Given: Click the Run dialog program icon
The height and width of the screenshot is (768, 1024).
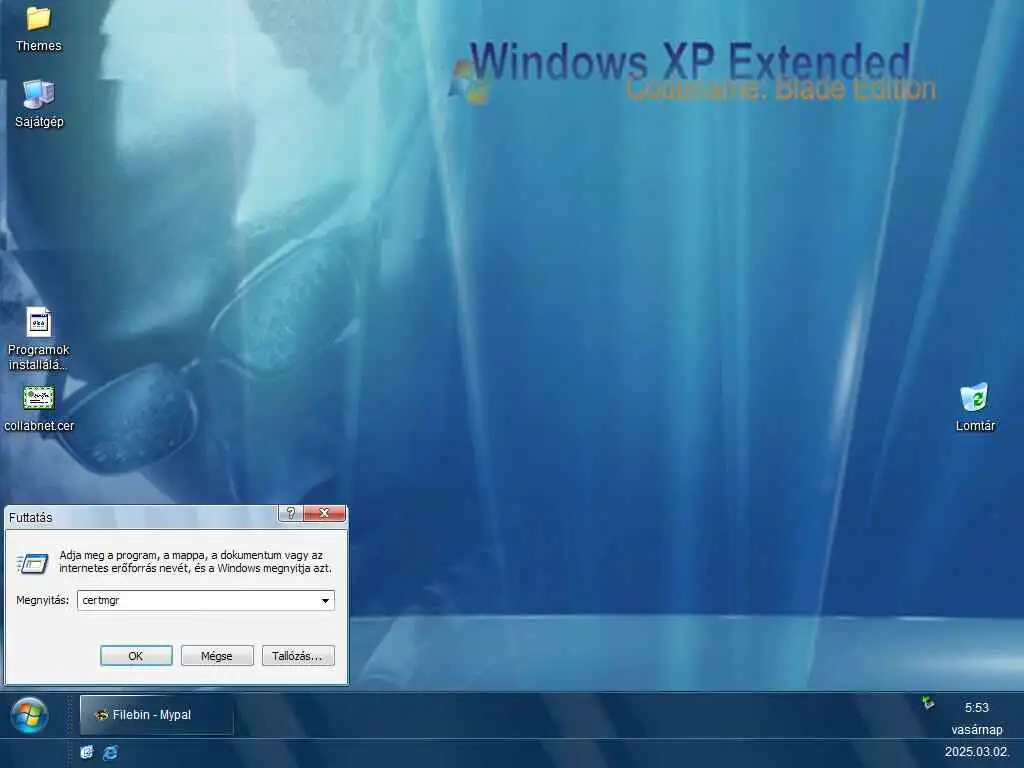Looking at the screenshot, I should click(33, 562).
